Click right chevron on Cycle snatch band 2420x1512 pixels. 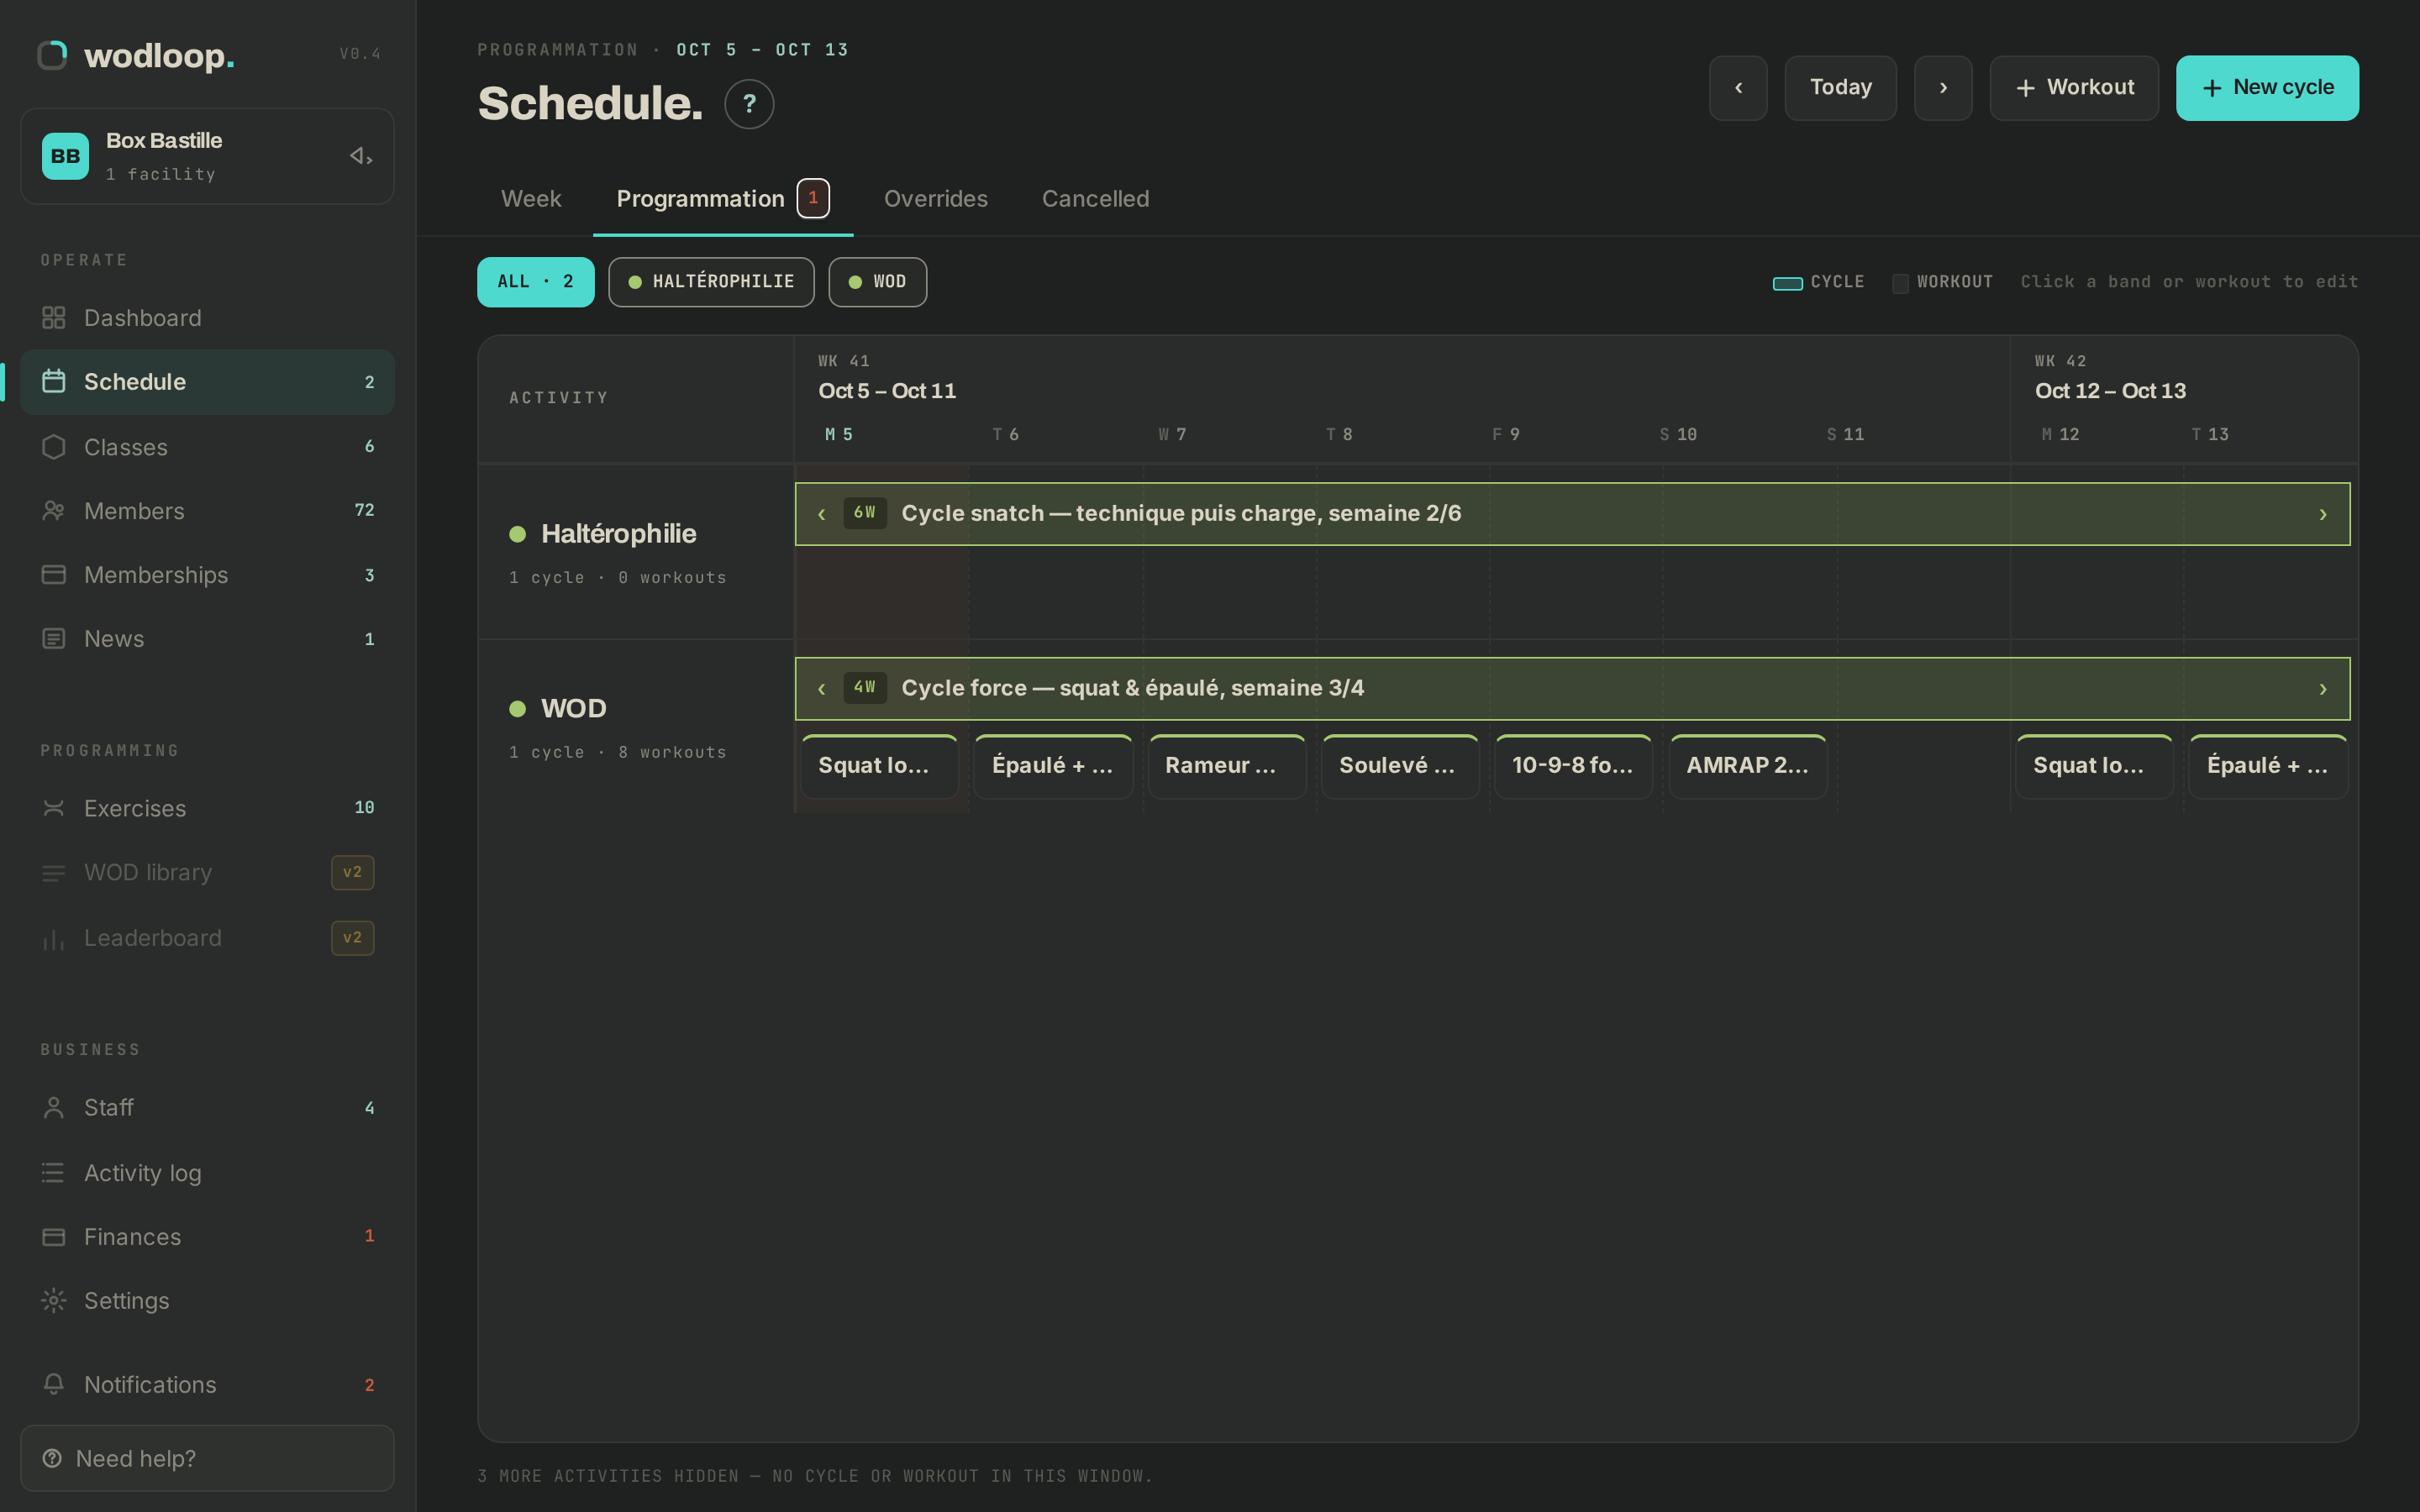2323,514
